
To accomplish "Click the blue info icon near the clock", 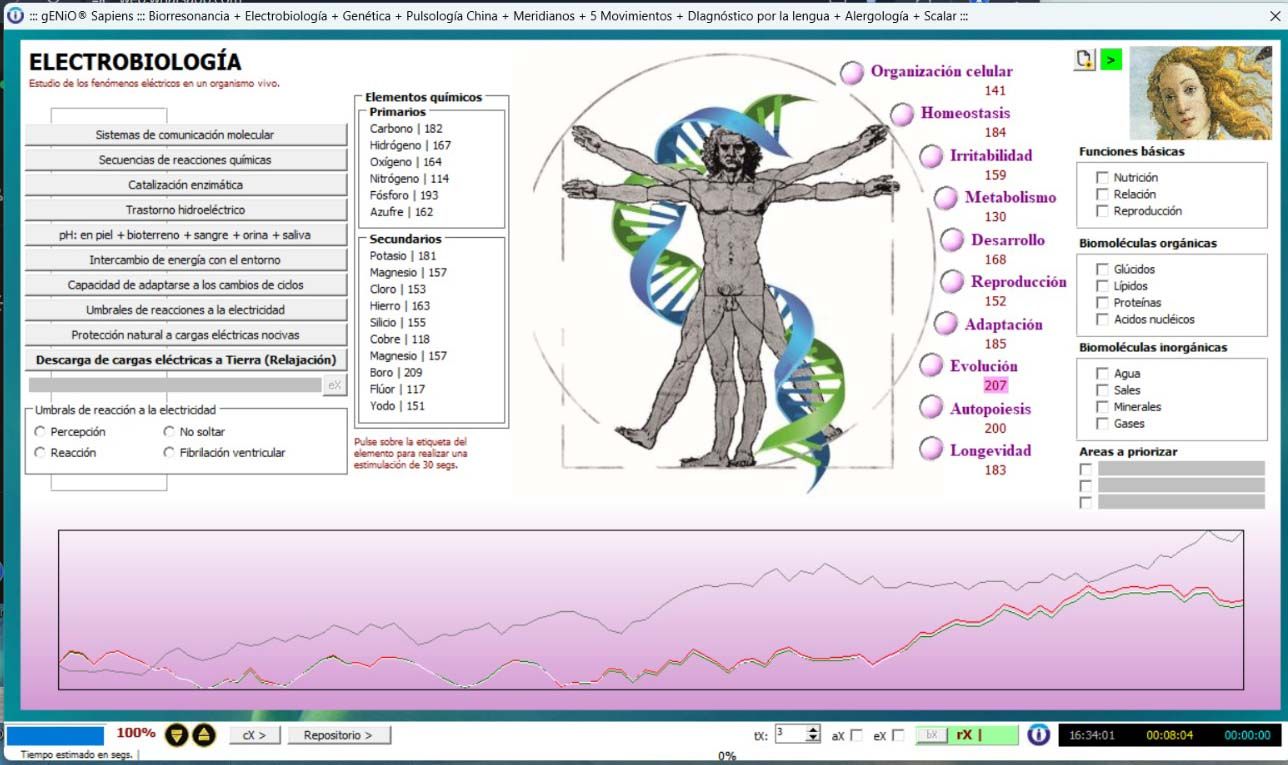I will [x=1039, y=735].
